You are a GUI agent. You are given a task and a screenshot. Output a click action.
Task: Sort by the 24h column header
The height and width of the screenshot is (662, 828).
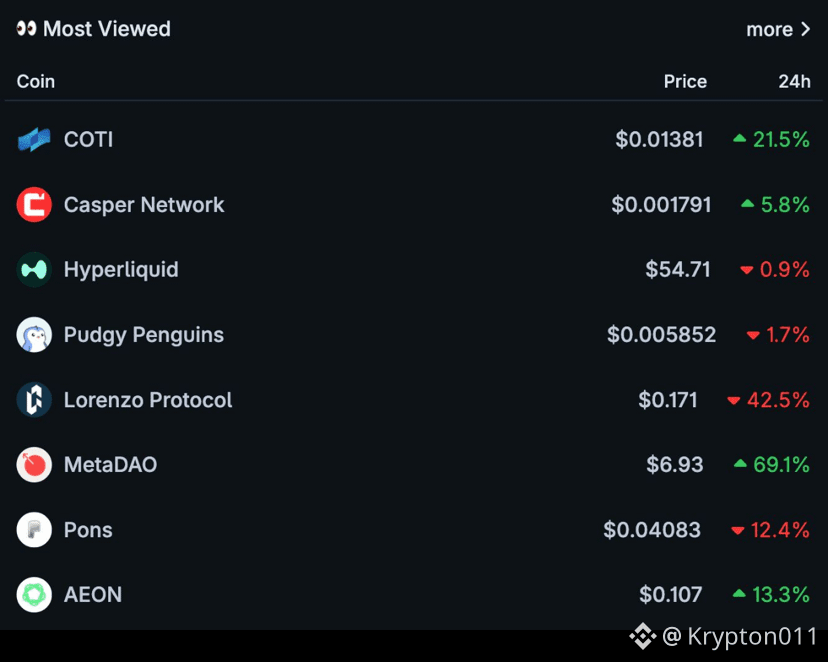(x=794, y=81)
